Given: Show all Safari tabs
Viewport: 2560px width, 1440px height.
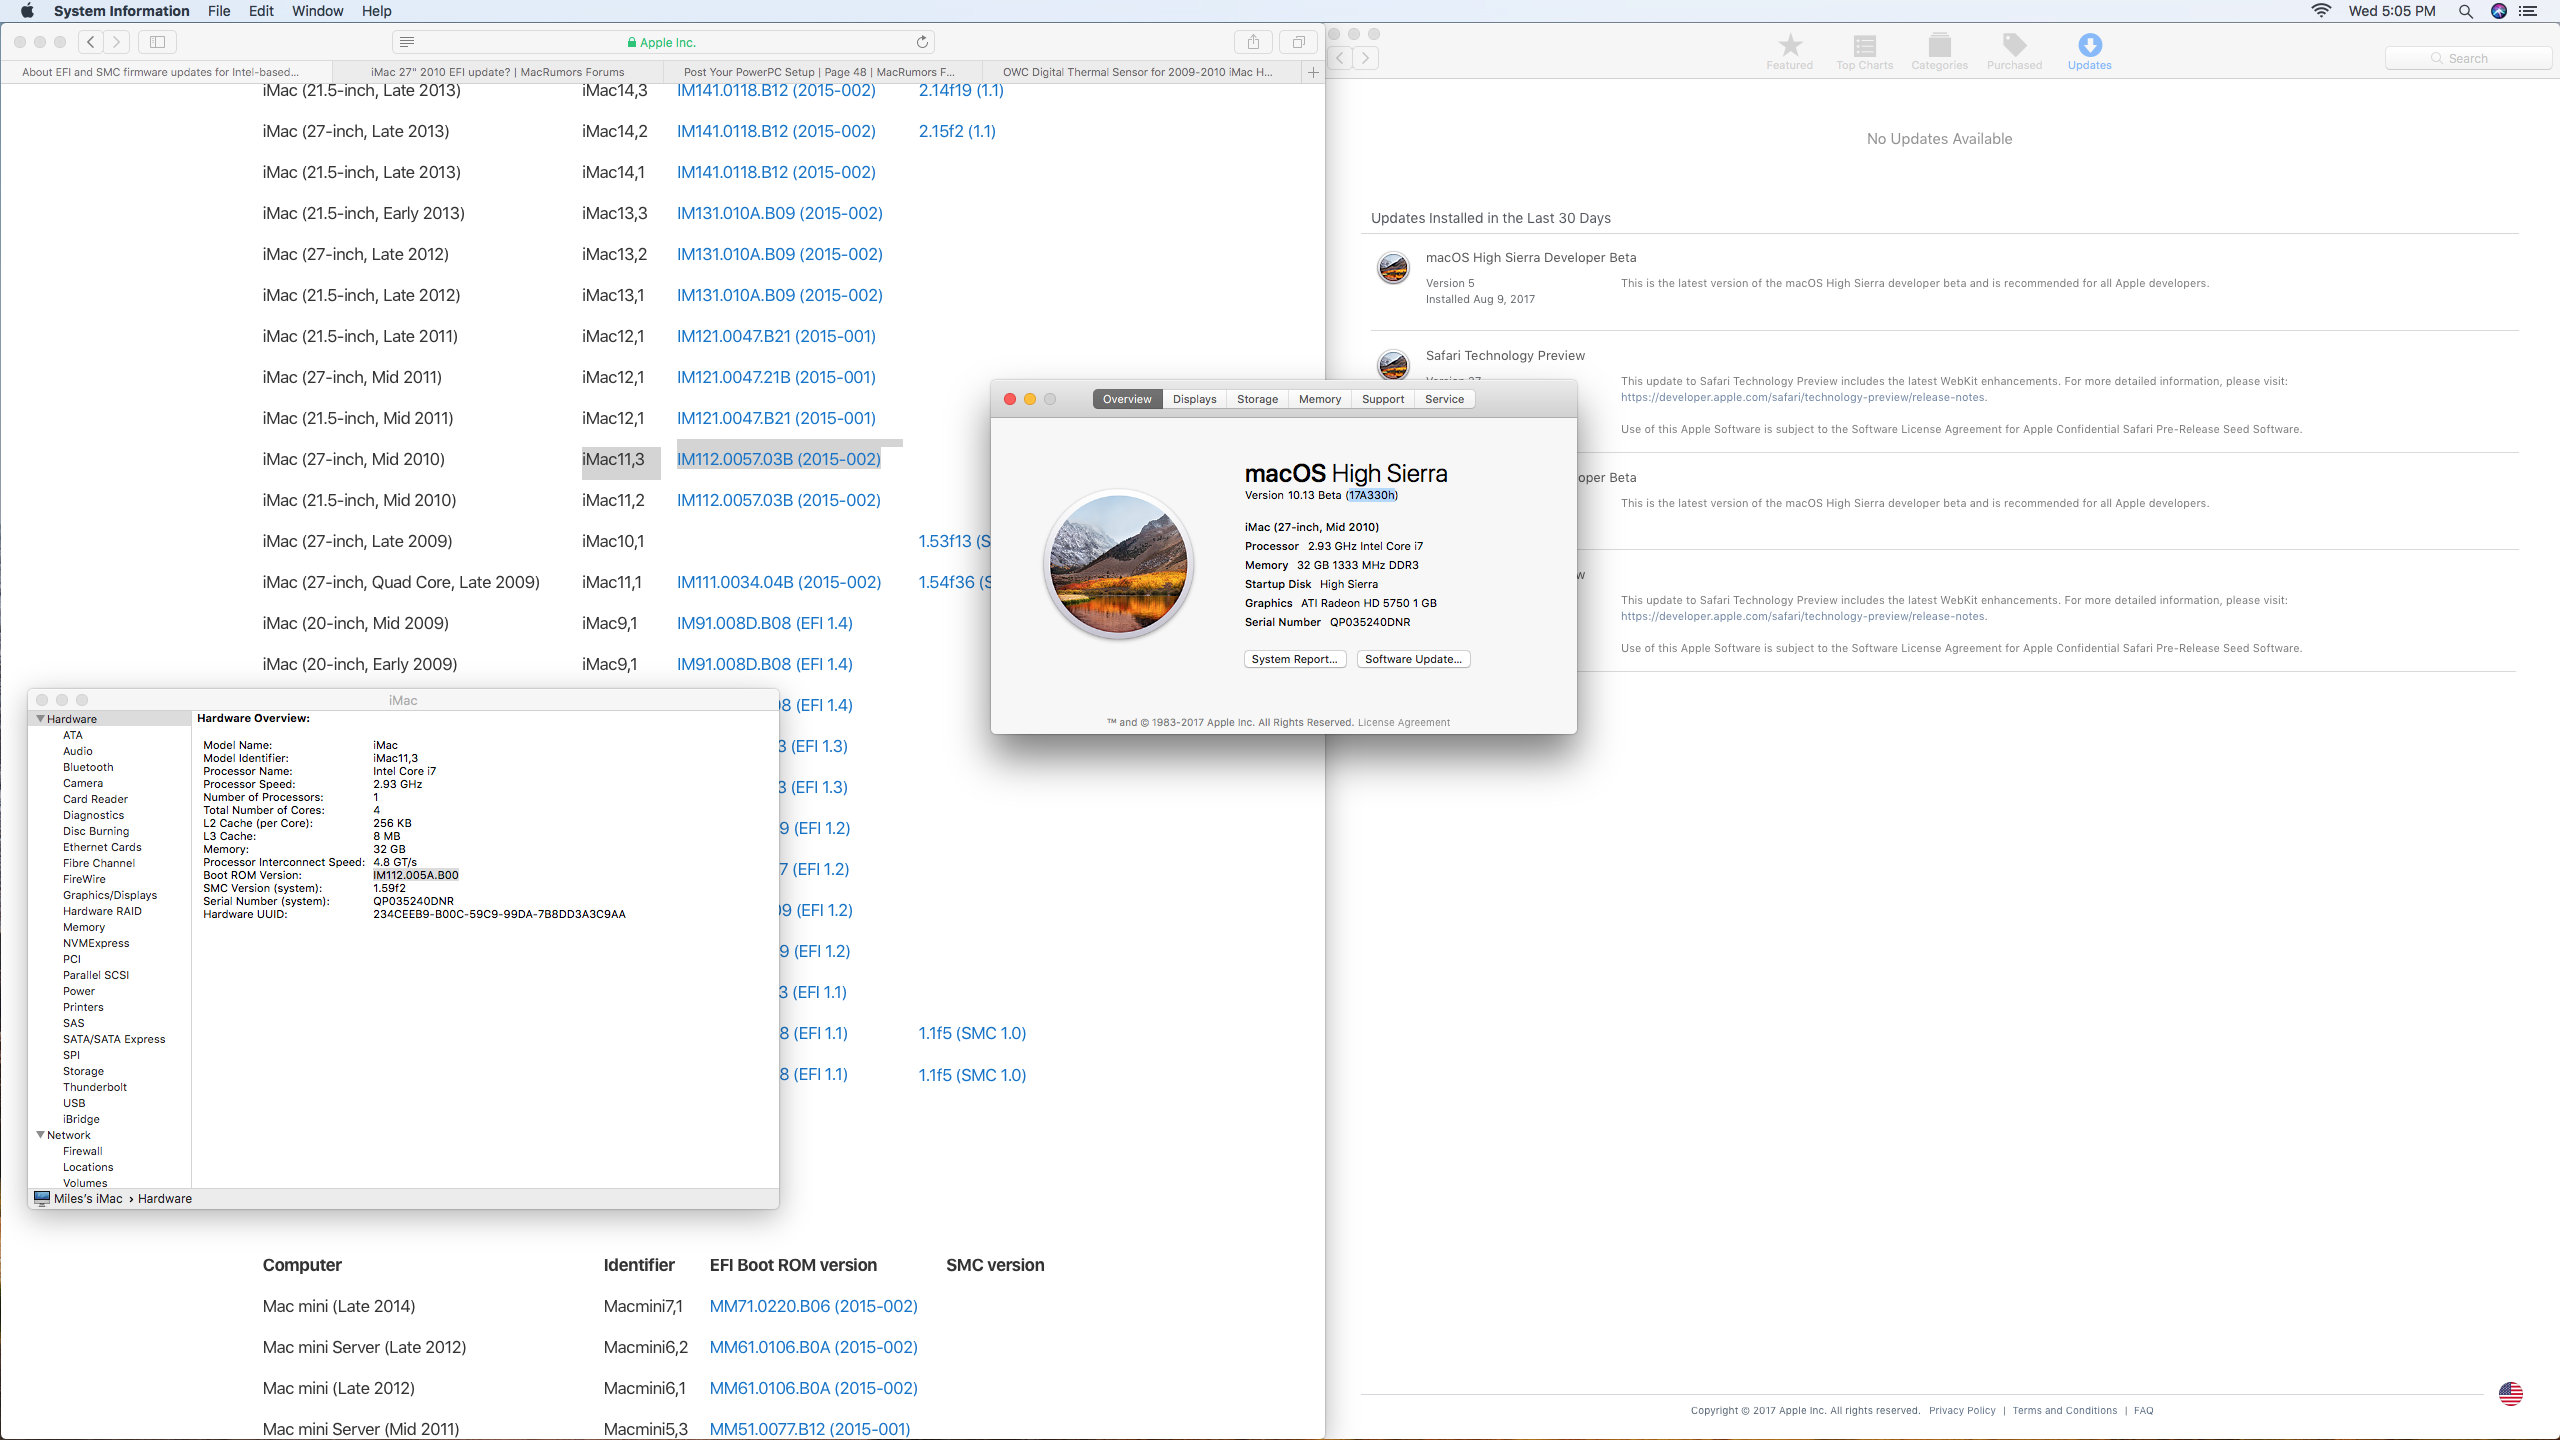Looking at the screenshot, I should 1298,42.
